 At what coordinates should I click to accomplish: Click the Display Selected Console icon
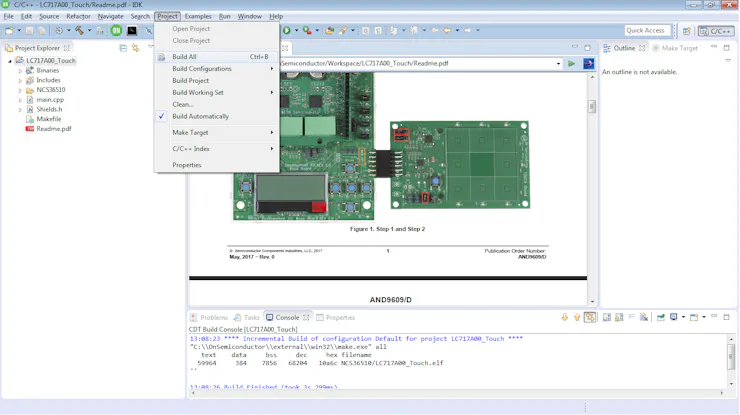point(673,317)
